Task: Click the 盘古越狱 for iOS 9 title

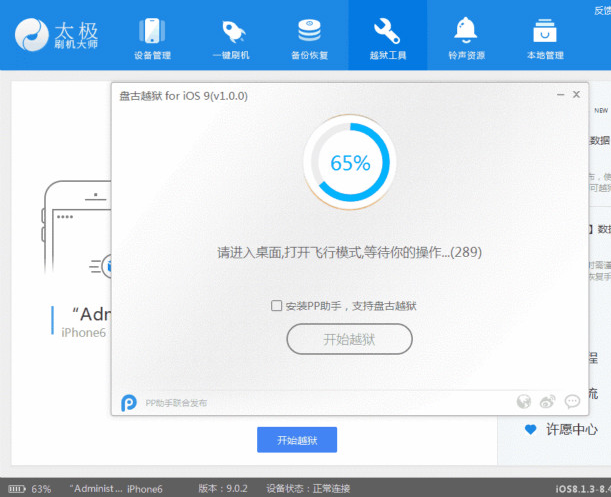Action: (x=183, y=96)
